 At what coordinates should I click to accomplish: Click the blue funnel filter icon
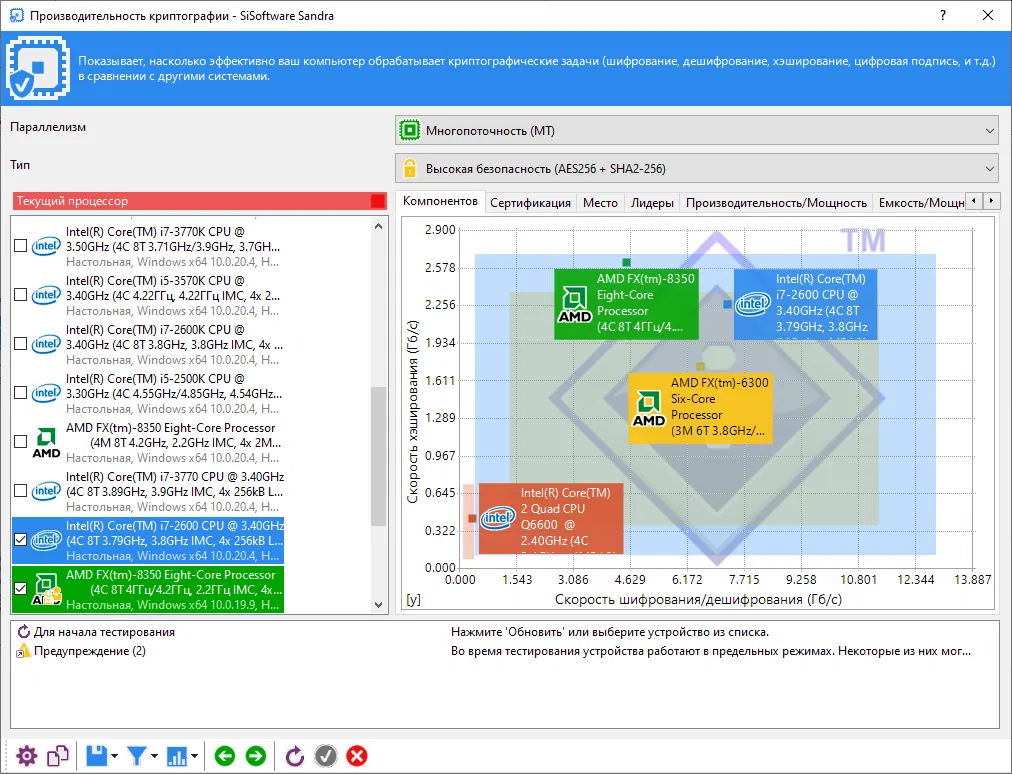[x=137, y=756]
